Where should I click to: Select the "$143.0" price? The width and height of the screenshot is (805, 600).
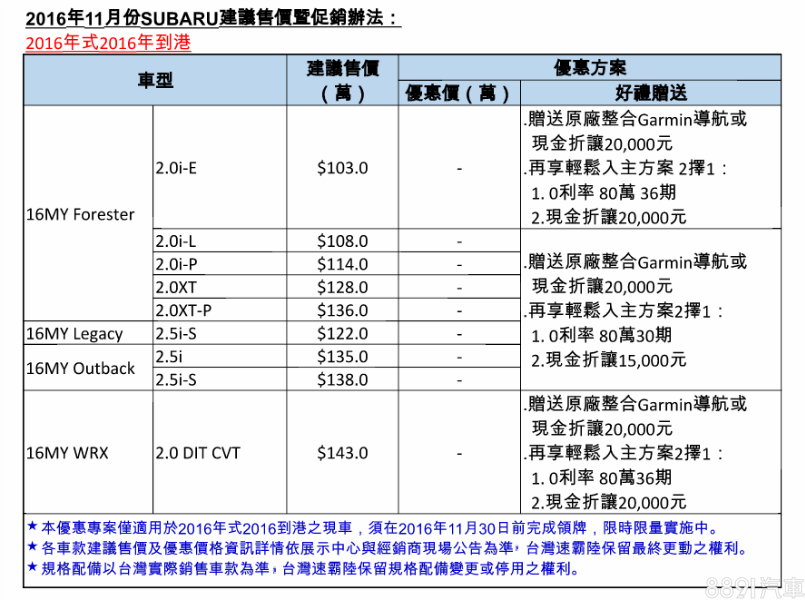[x=342, y=453]
